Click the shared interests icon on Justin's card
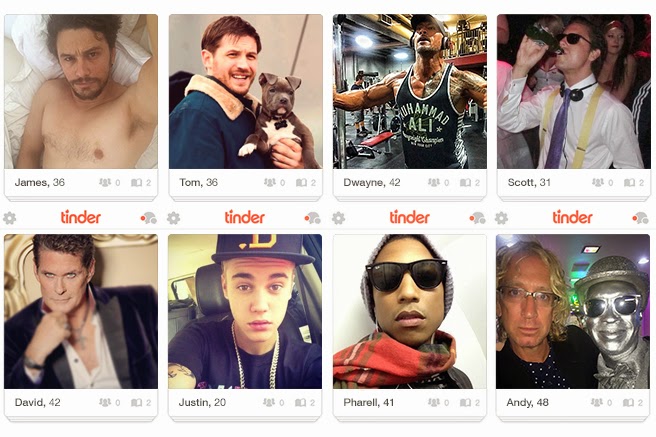 pos(300,402)
